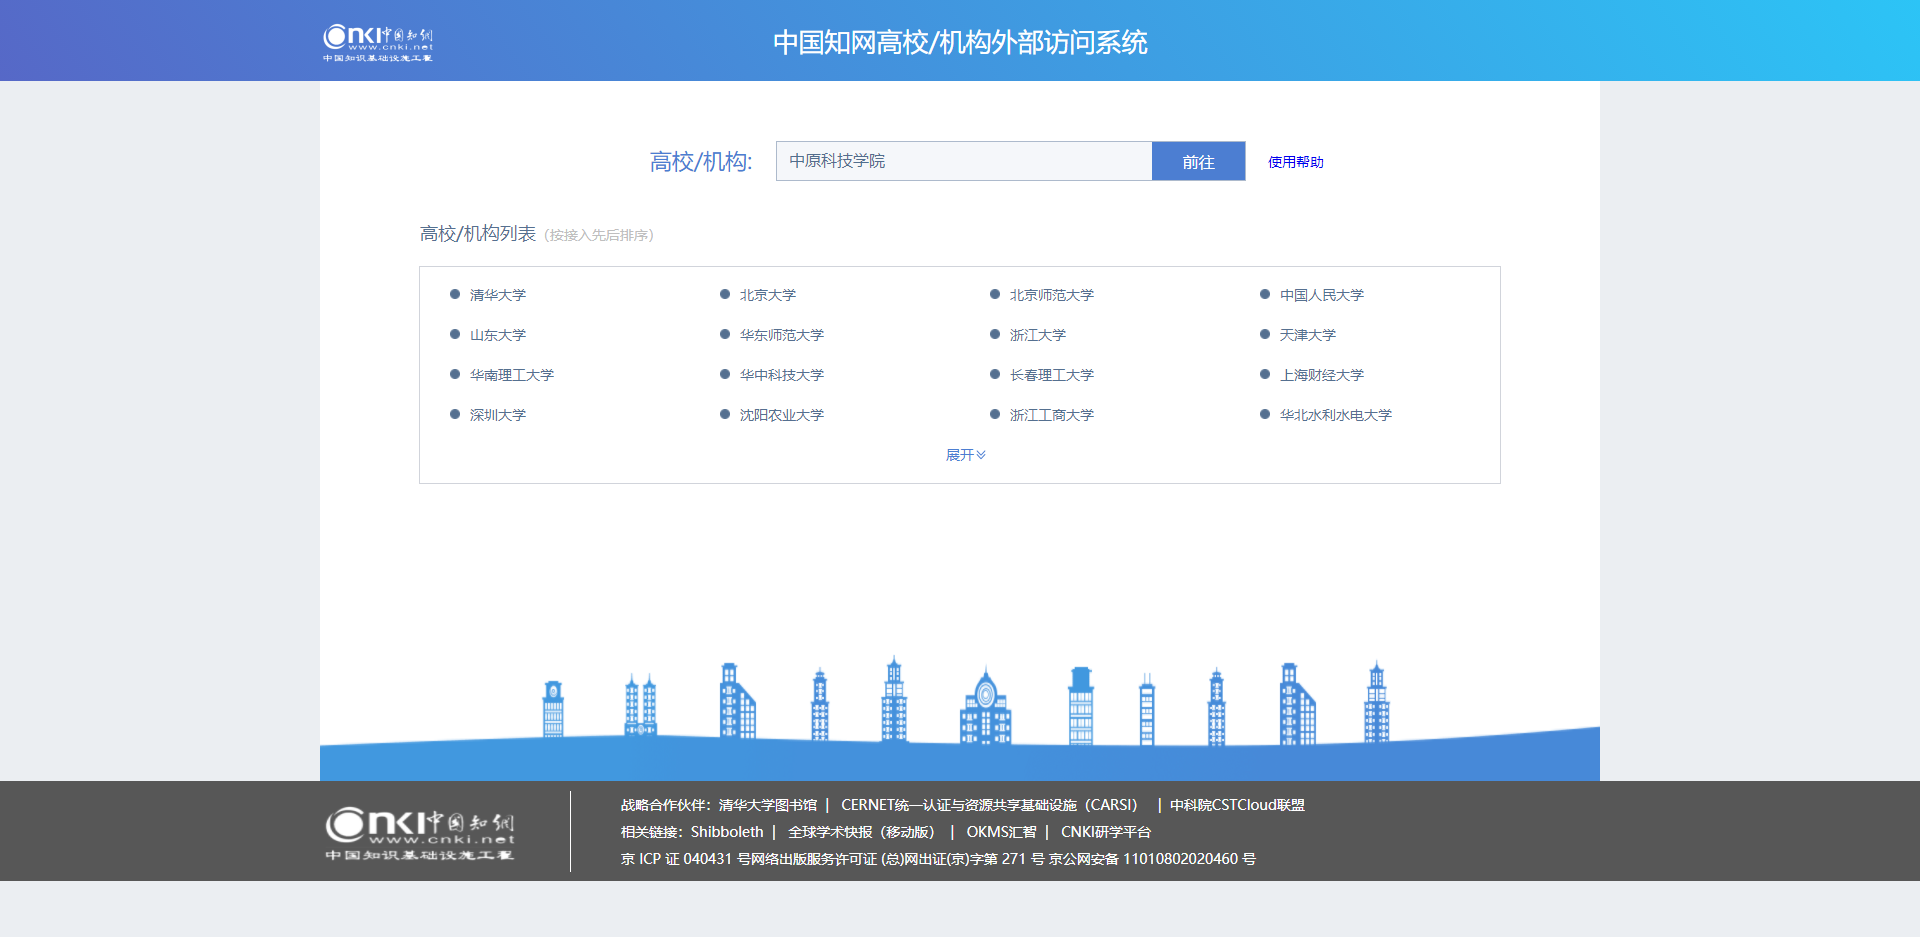Open the 清华大学图书馆 footer link

pos(767,805)
